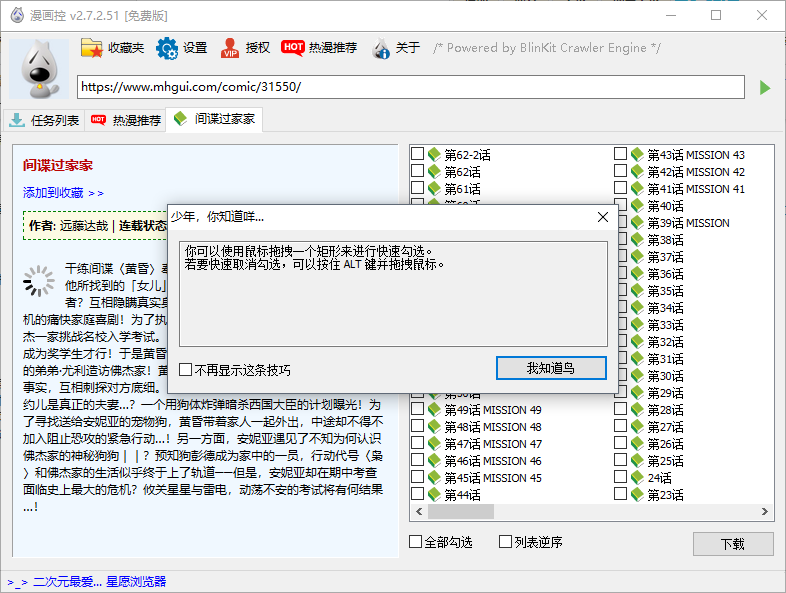Select chapter 第25话 text
The image size is (786, 593).
click(665, 461)
